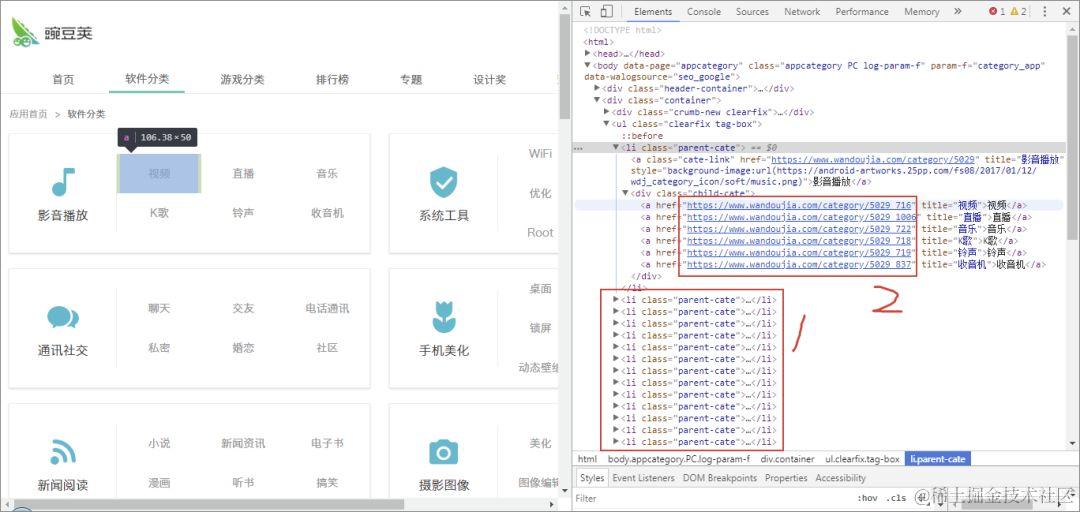This screenshot has width=1080, height=512.
Task: Open 专题 navigation item
Action: tap(411, 79)
